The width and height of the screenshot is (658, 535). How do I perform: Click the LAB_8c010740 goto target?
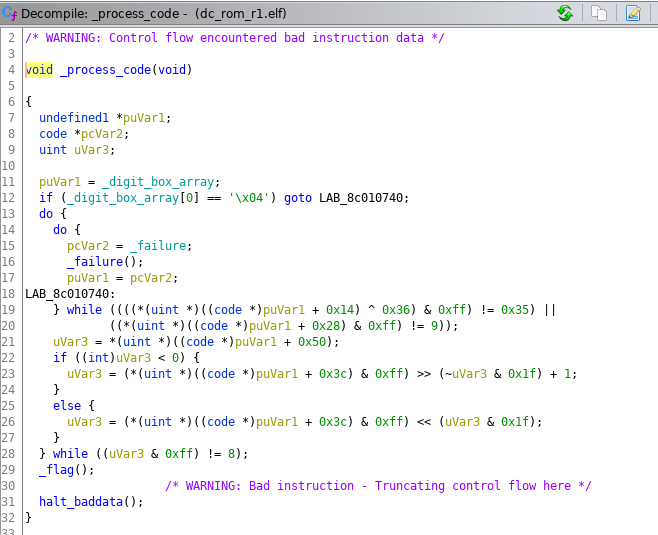[x=361, y=198]
